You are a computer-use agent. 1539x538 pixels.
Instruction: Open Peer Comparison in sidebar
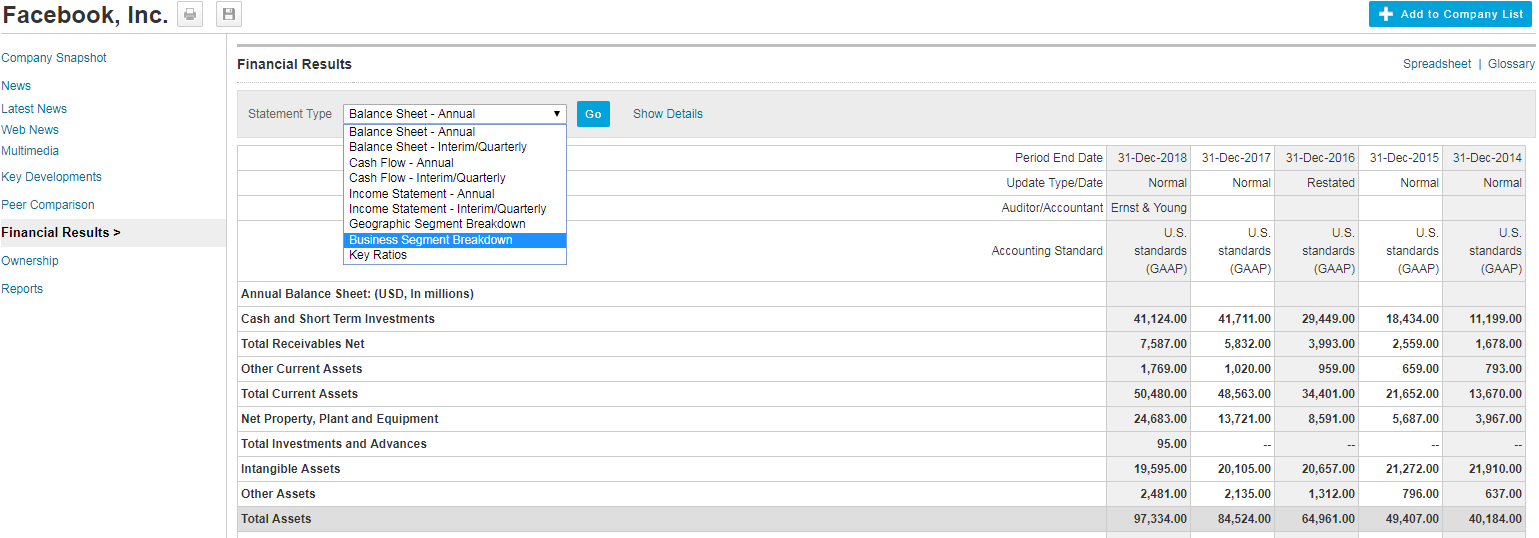[48, 205]
